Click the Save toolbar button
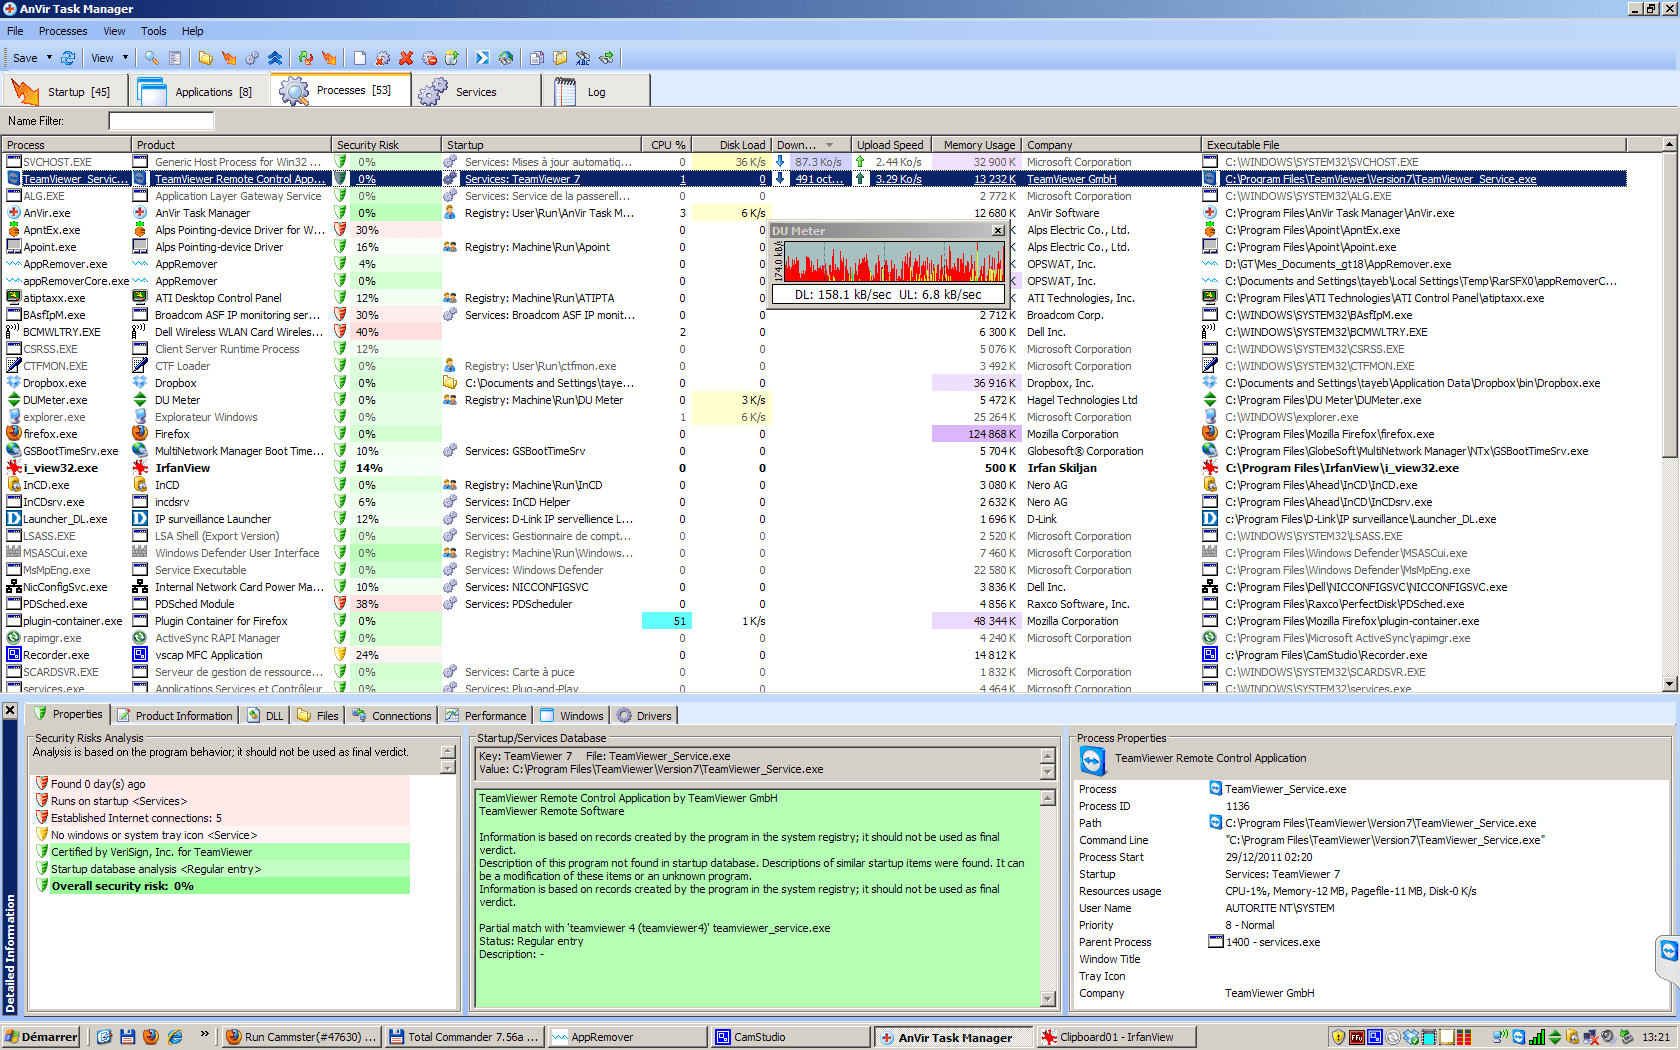The height and width of the screenshot is (1050, 1680). (25, 58)
